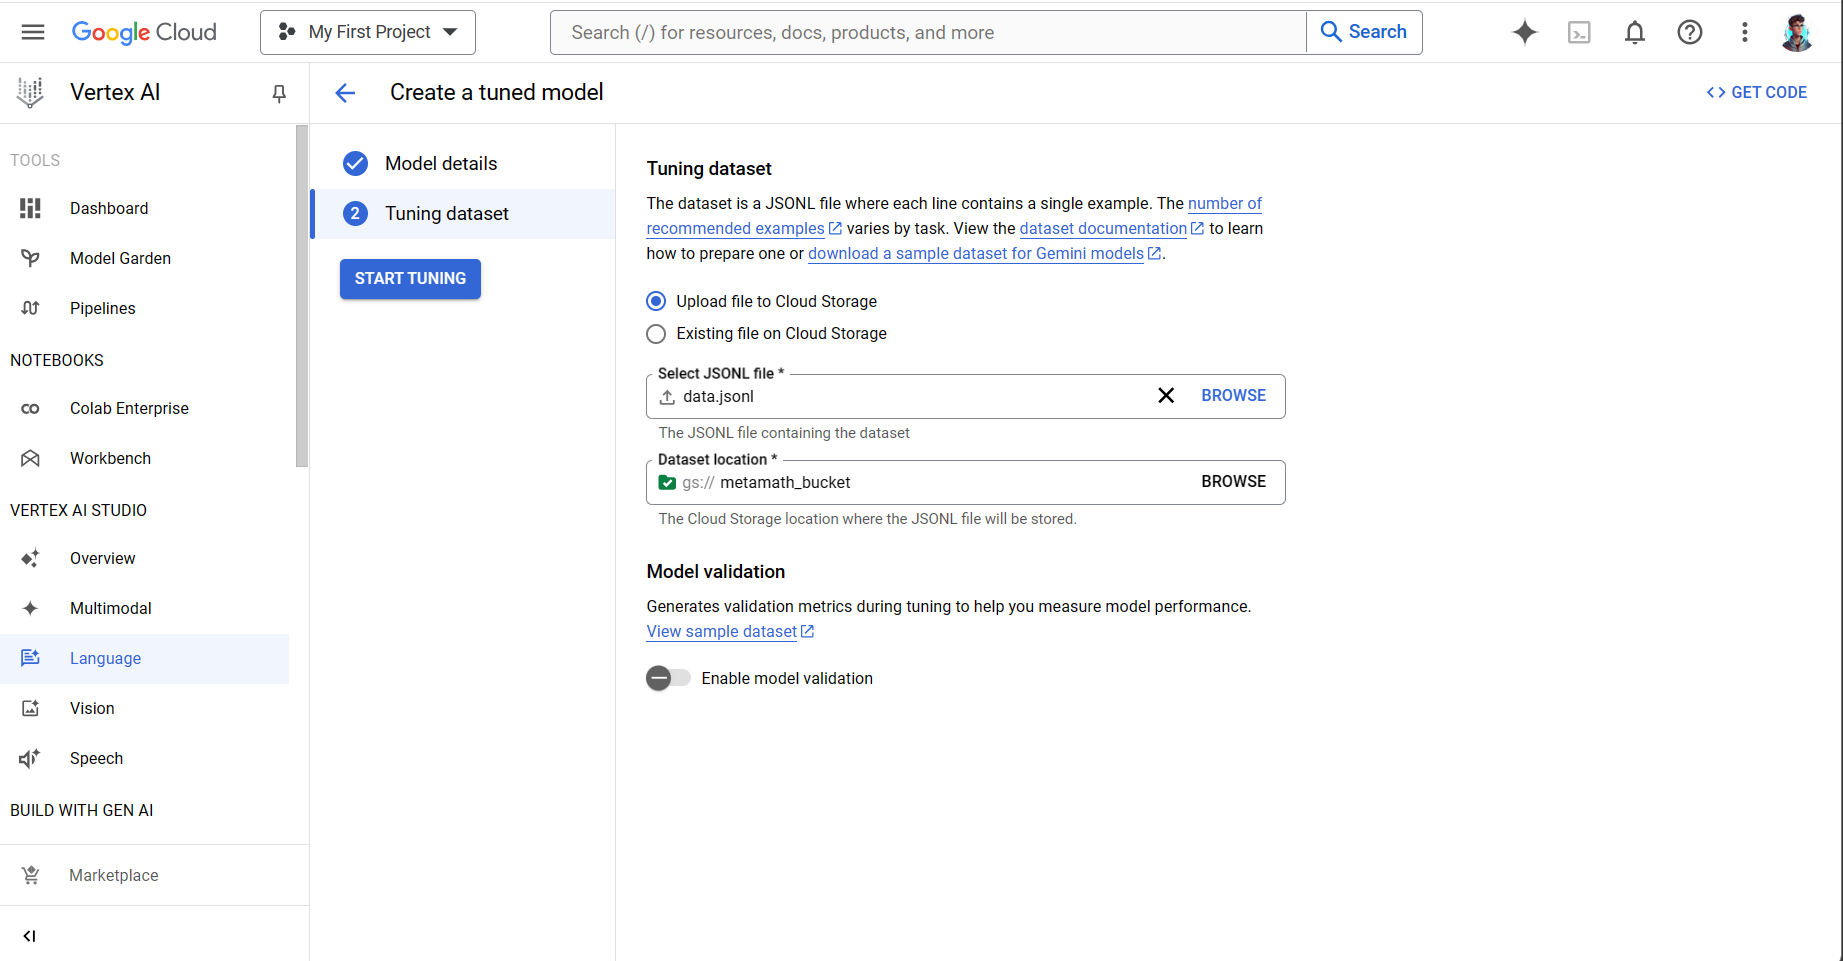Click the Speech sidebar icon
This screenshot has width=1843, height=961.
[30, 758]
